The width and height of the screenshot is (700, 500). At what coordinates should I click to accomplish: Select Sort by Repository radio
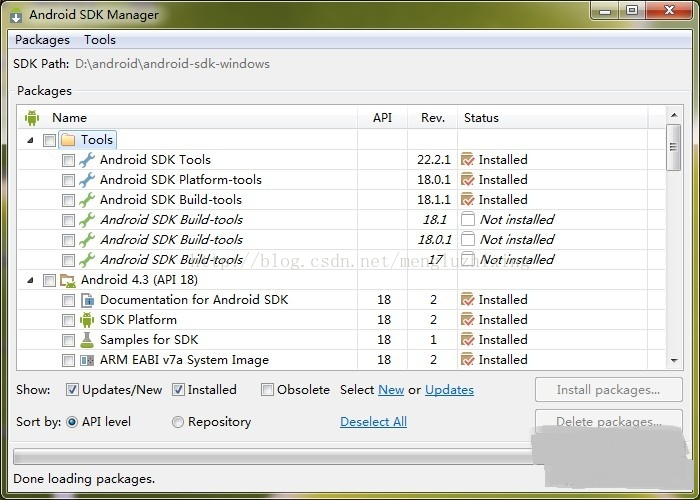[x=178, y=422]
